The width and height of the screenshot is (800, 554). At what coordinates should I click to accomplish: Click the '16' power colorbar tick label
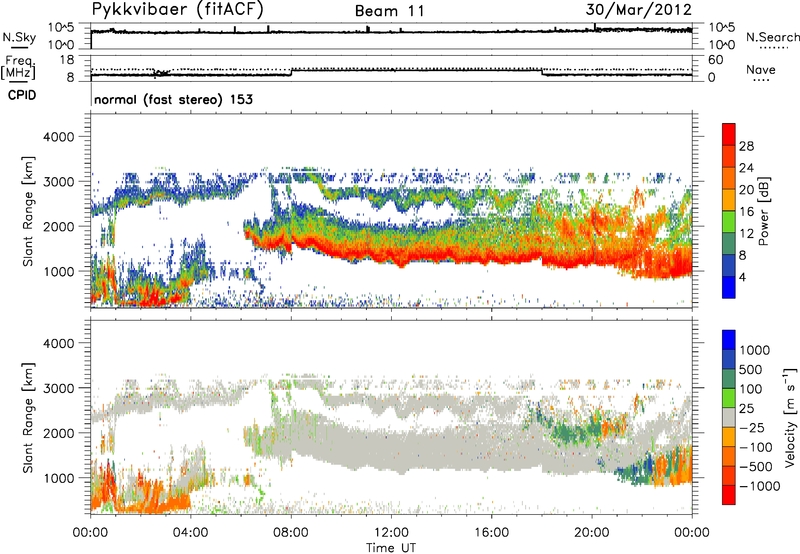point(746,212)
